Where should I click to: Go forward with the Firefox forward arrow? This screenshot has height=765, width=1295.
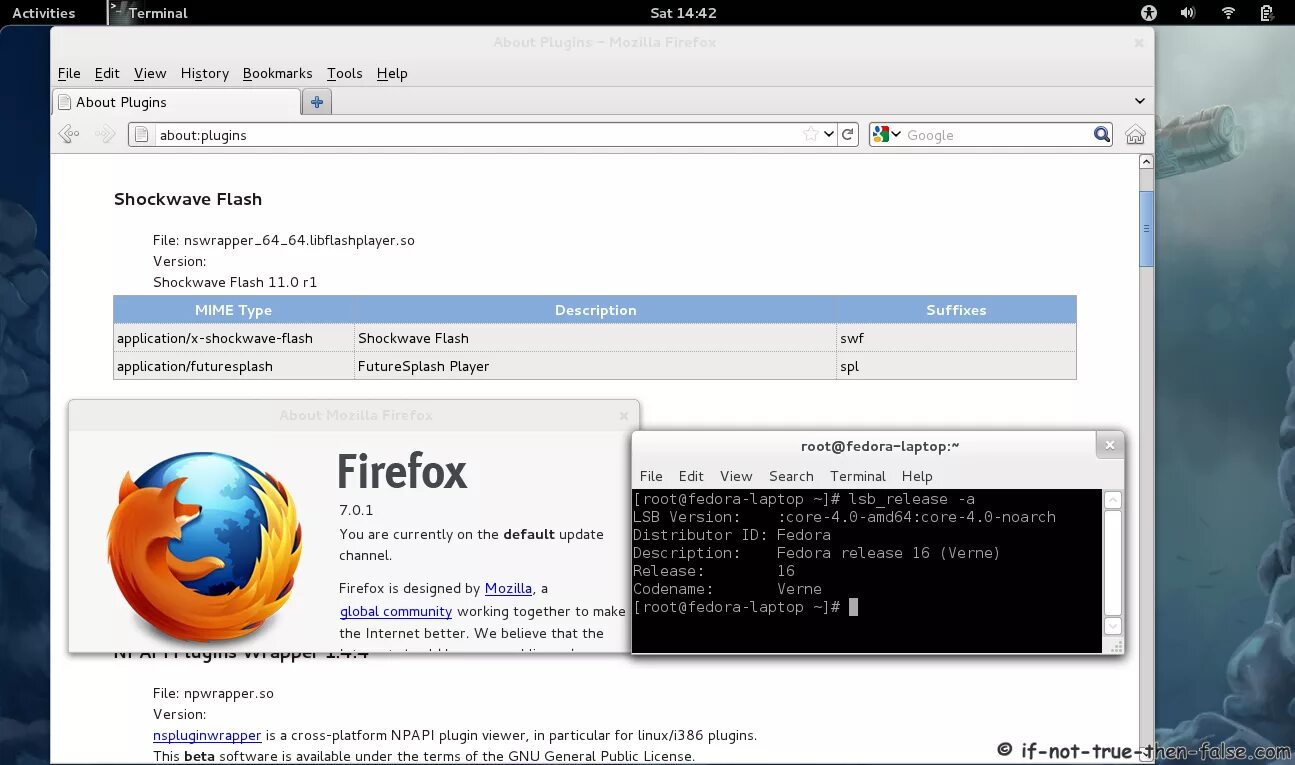point(105,134)
